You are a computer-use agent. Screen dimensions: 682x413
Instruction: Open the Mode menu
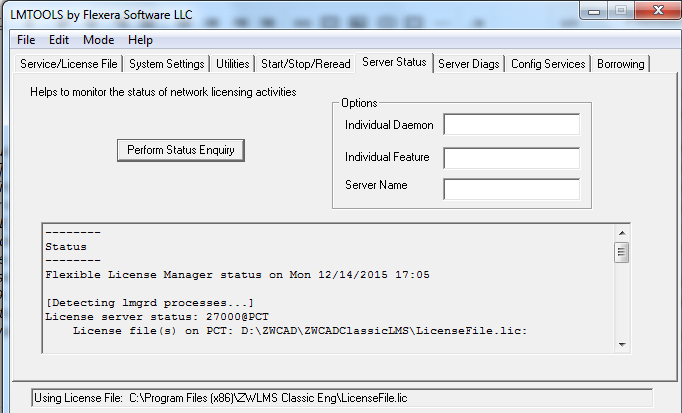tap(98, 40)
